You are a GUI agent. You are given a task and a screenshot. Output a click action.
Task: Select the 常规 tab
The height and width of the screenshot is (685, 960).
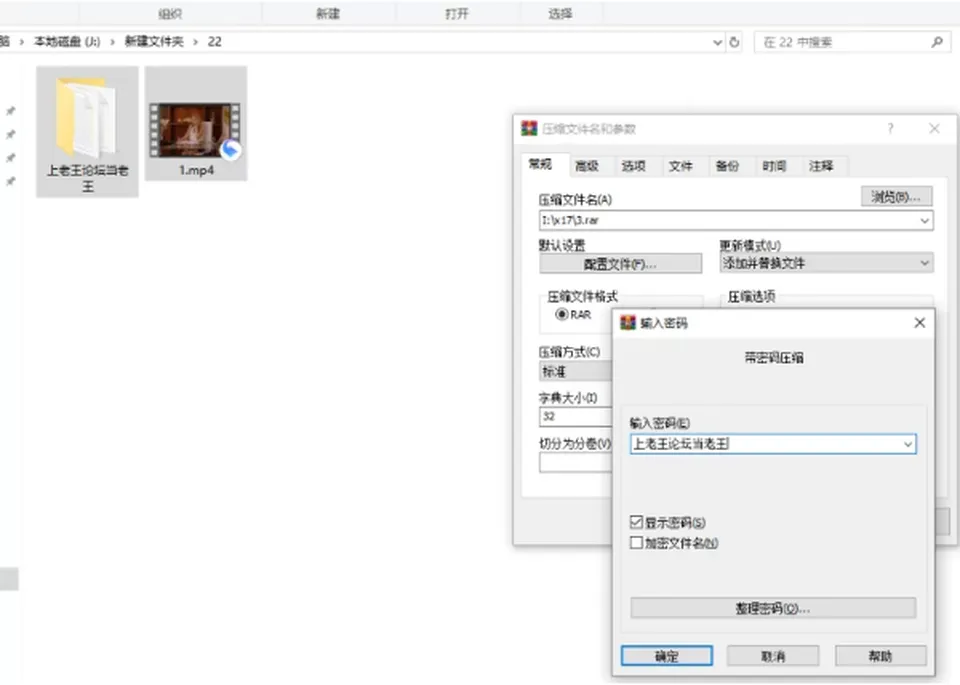point(540,164)
